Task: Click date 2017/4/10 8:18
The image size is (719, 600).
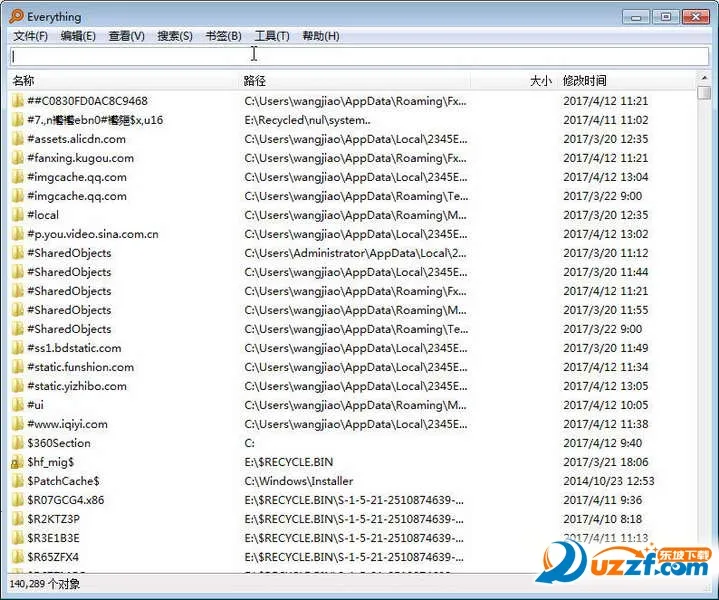Action: click(x=603, y=519)
